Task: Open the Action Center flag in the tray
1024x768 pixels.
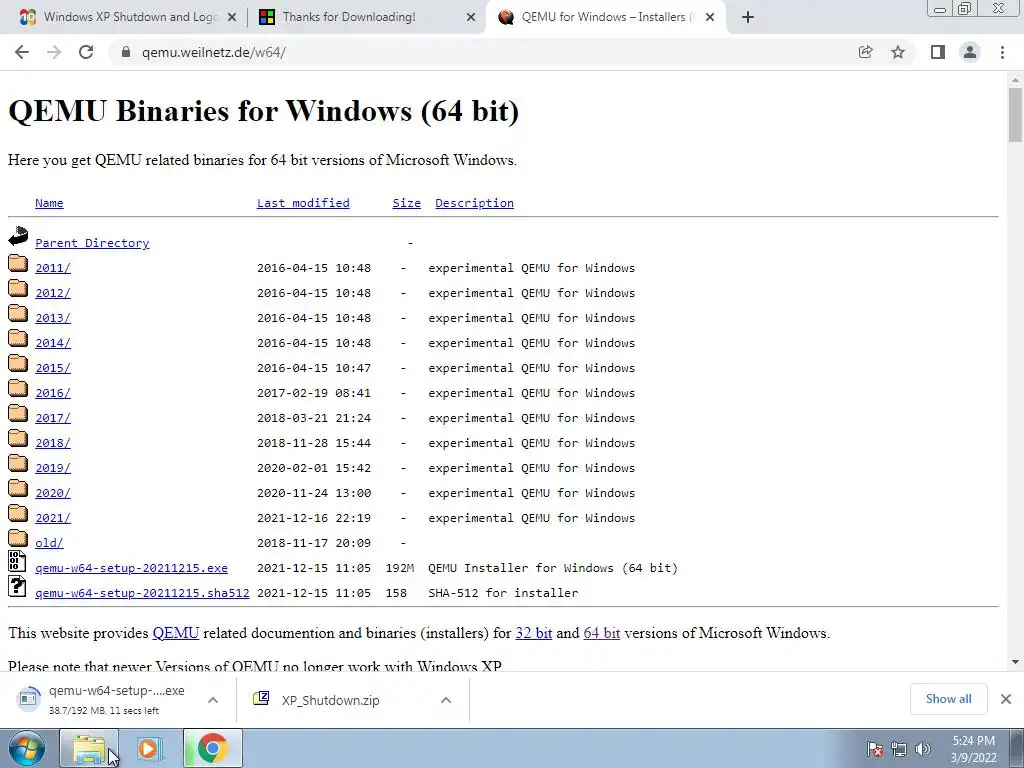Action: [x=875, y=749]
